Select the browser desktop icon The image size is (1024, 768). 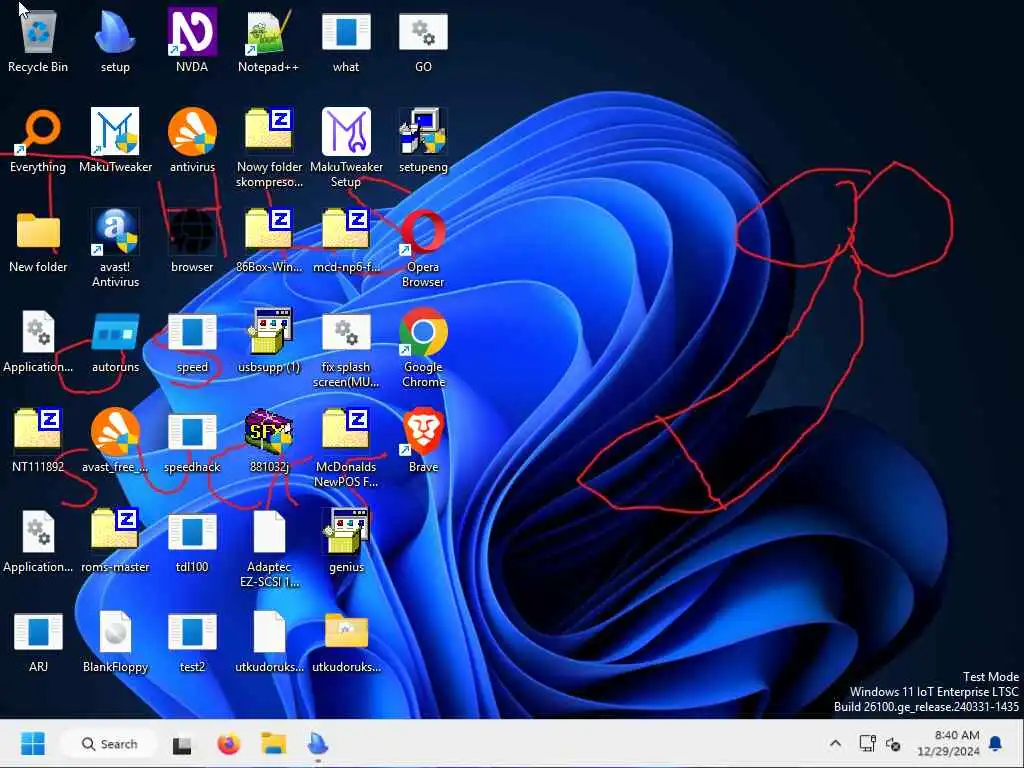[192, 240]
